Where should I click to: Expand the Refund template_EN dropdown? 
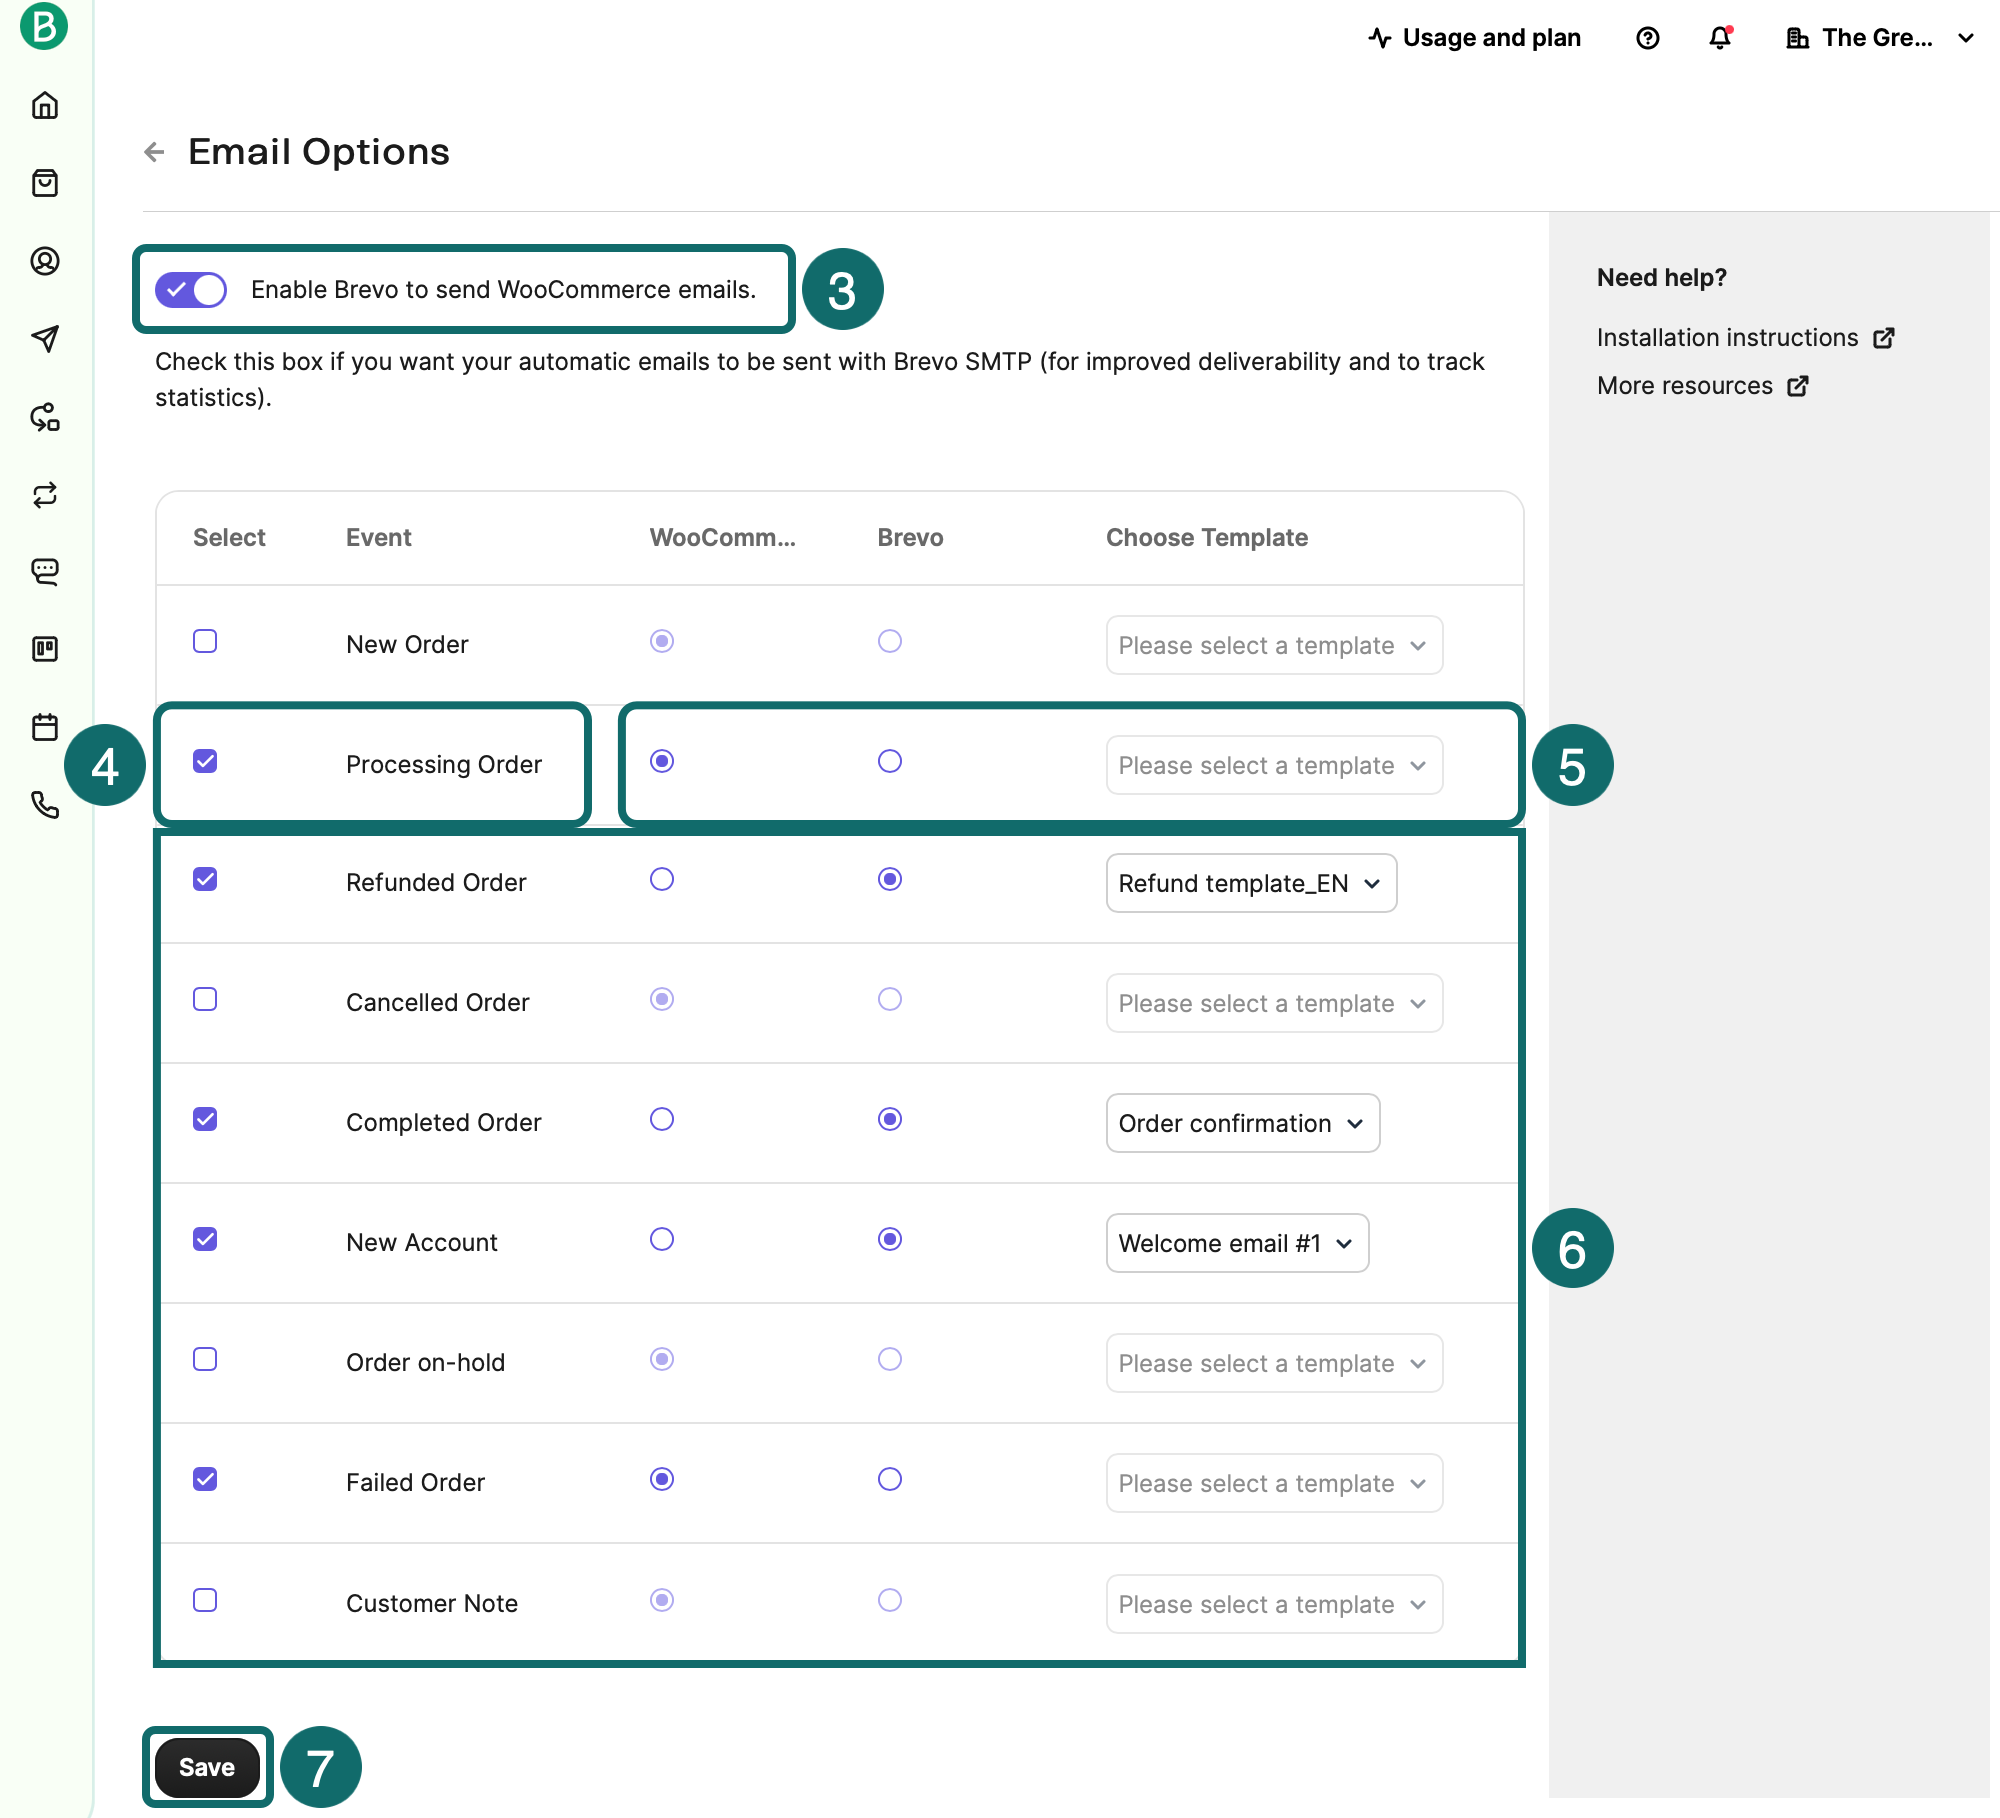1250,883
